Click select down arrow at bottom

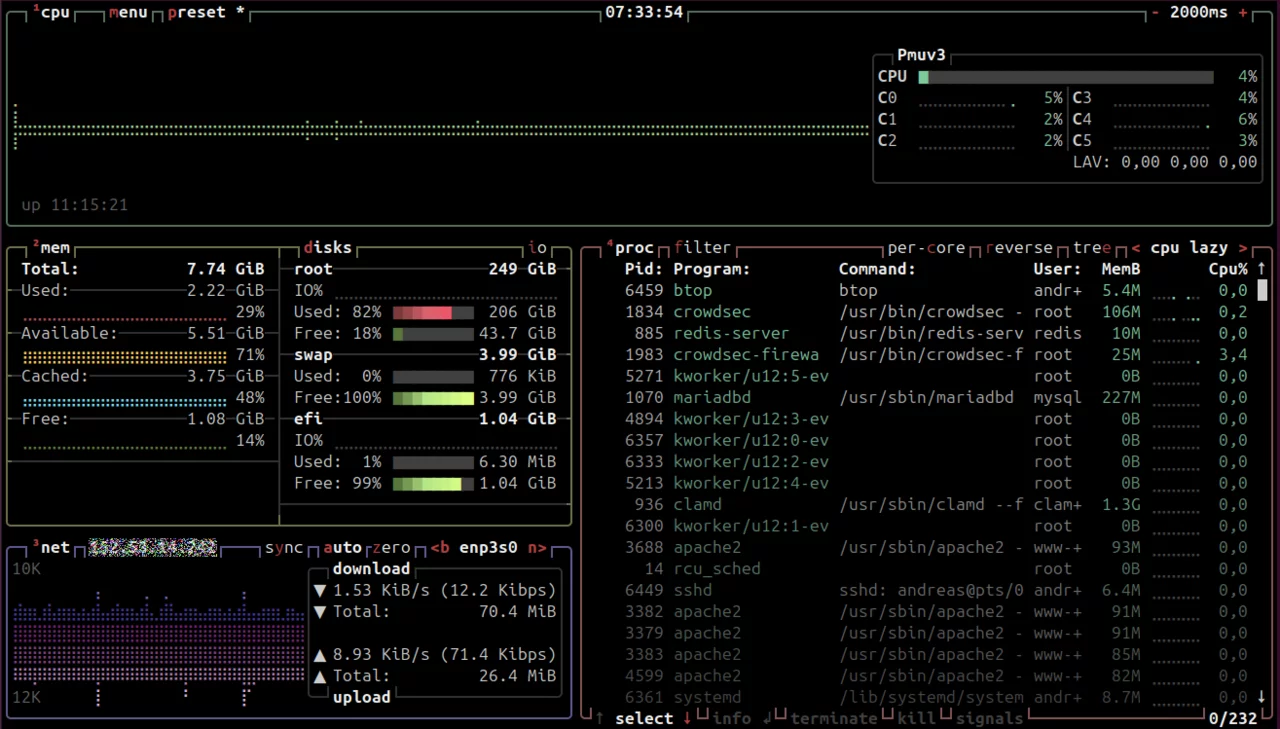coord(687,718)
